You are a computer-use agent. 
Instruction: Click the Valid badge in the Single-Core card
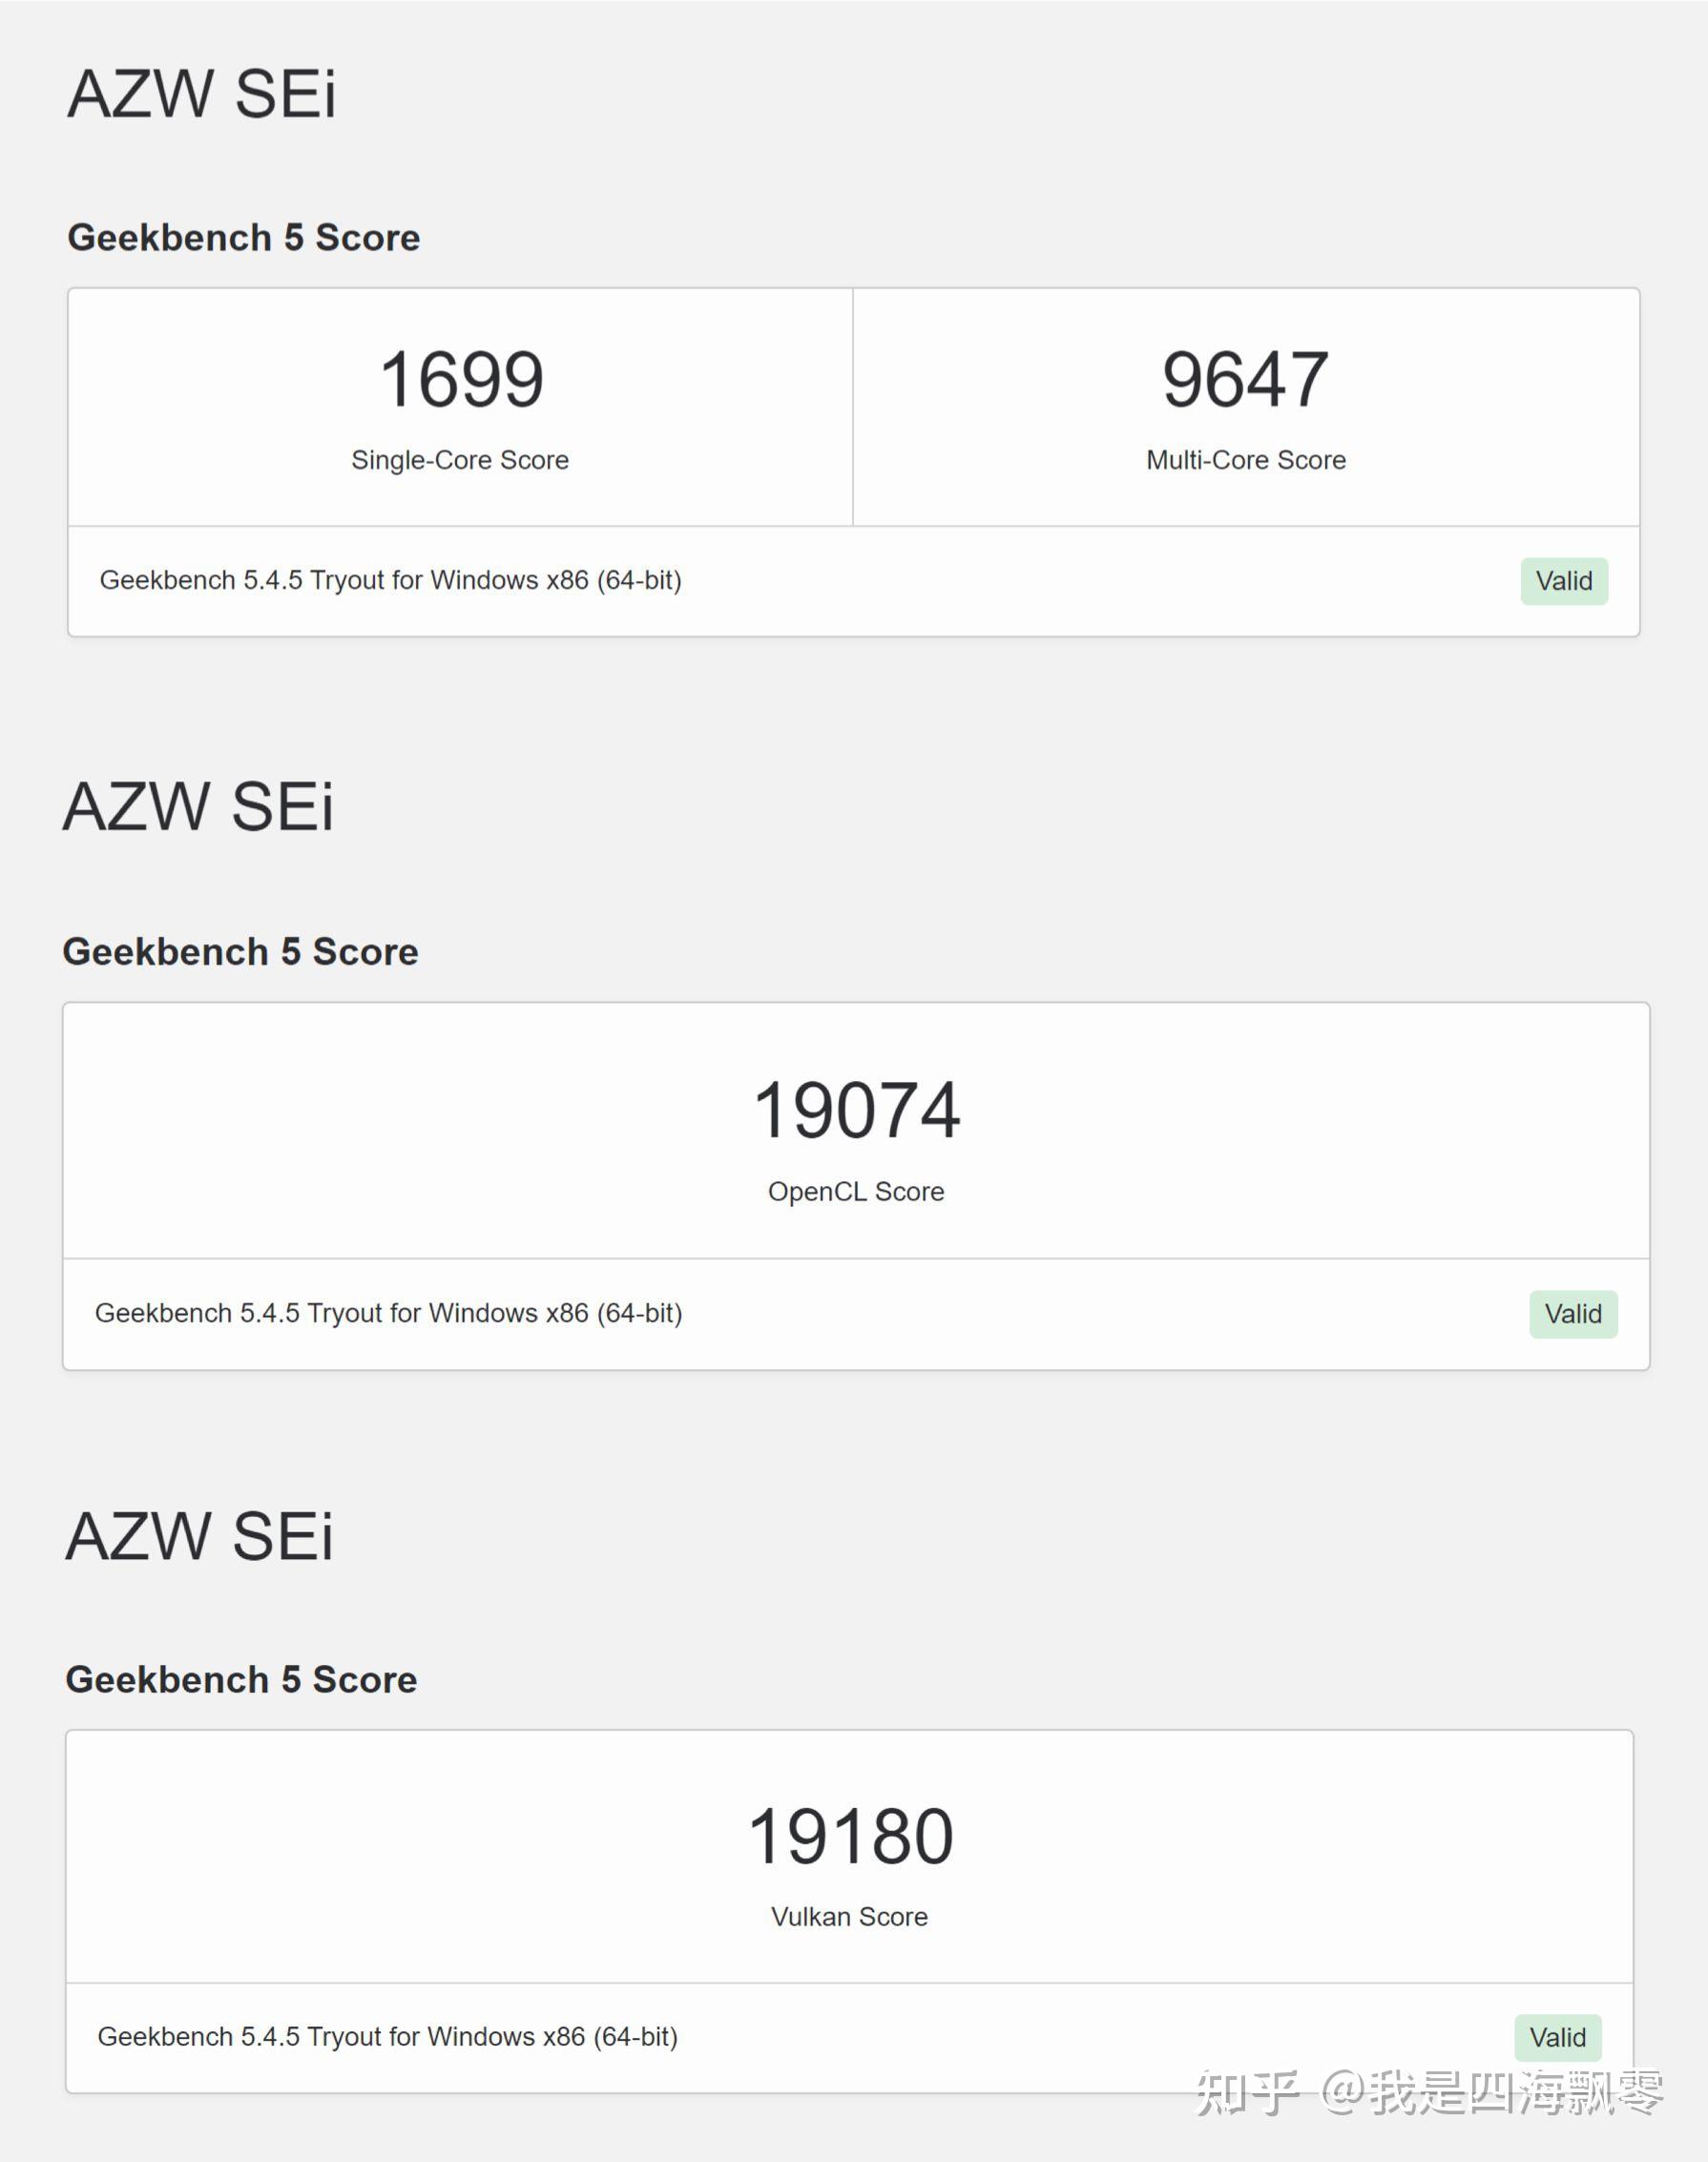[x=1563, y=581]
